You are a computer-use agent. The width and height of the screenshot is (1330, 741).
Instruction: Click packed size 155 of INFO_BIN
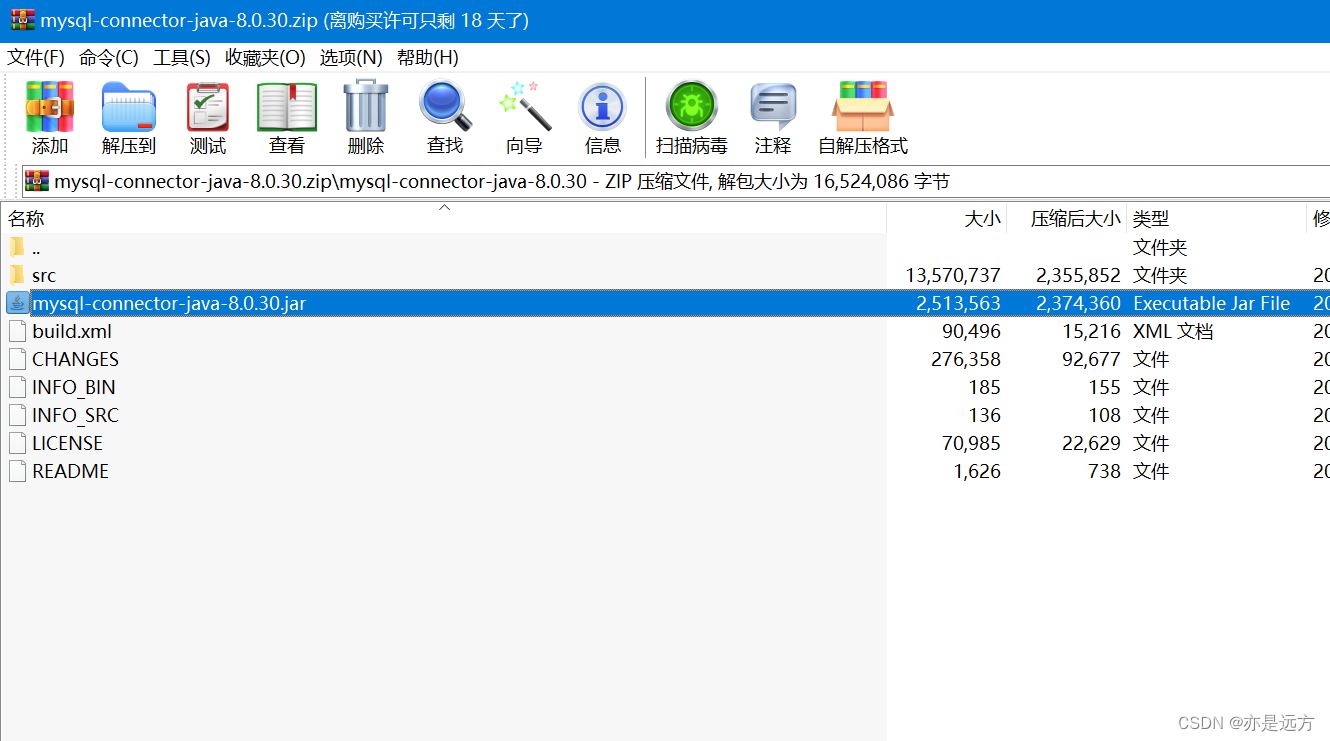coord(1105,387)
